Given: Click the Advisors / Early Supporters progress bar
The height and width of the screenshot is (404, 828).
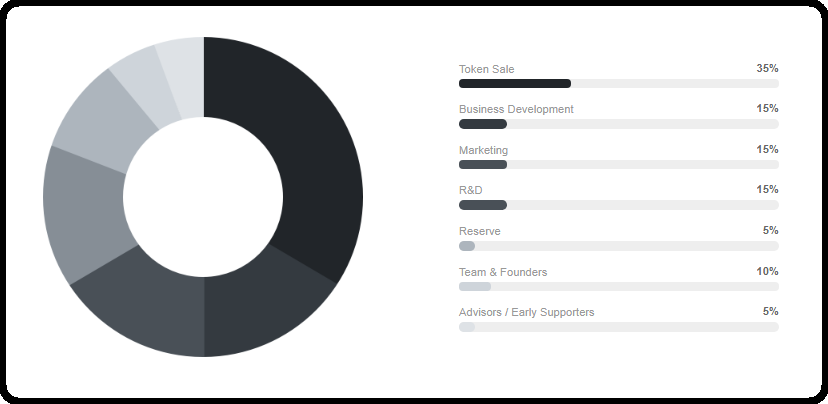Looking at the screenshot, I should (x=618, y=327).
